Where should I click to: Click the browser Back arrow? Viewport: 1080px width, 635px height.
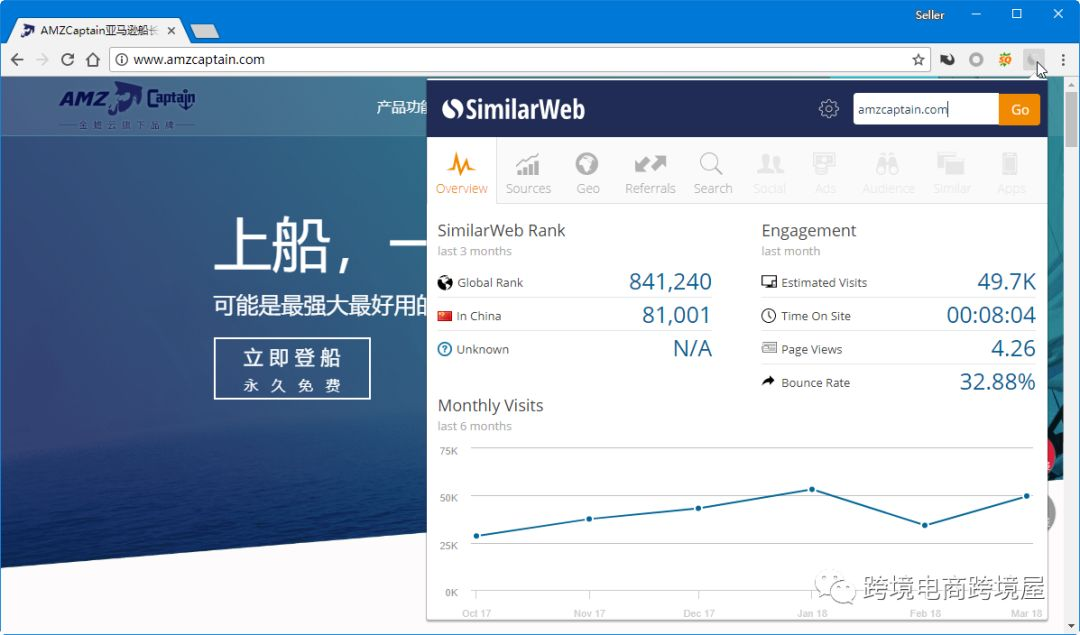17,60
